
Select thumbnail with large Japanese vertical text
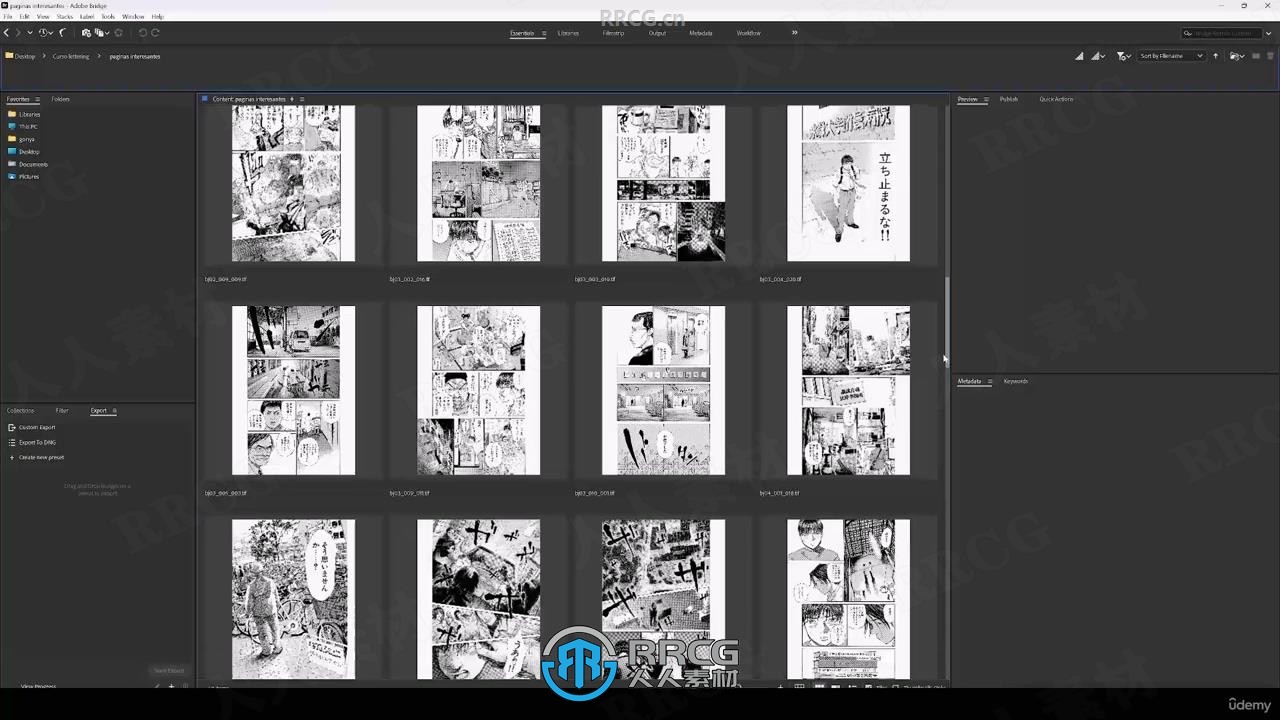click(x=848, y=183)
